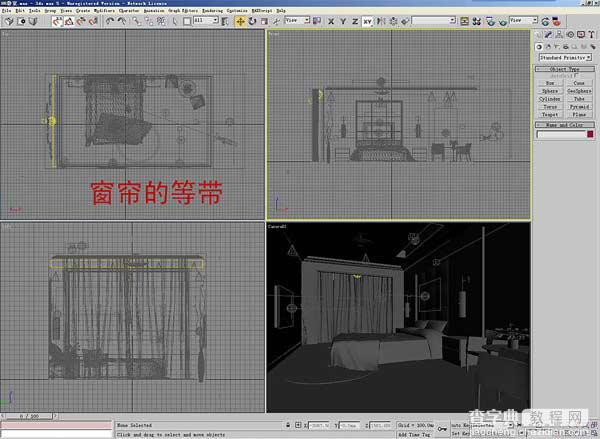Open the reference coordinate system View dropdown
600x439 pixels.
(x=297, y=20)
